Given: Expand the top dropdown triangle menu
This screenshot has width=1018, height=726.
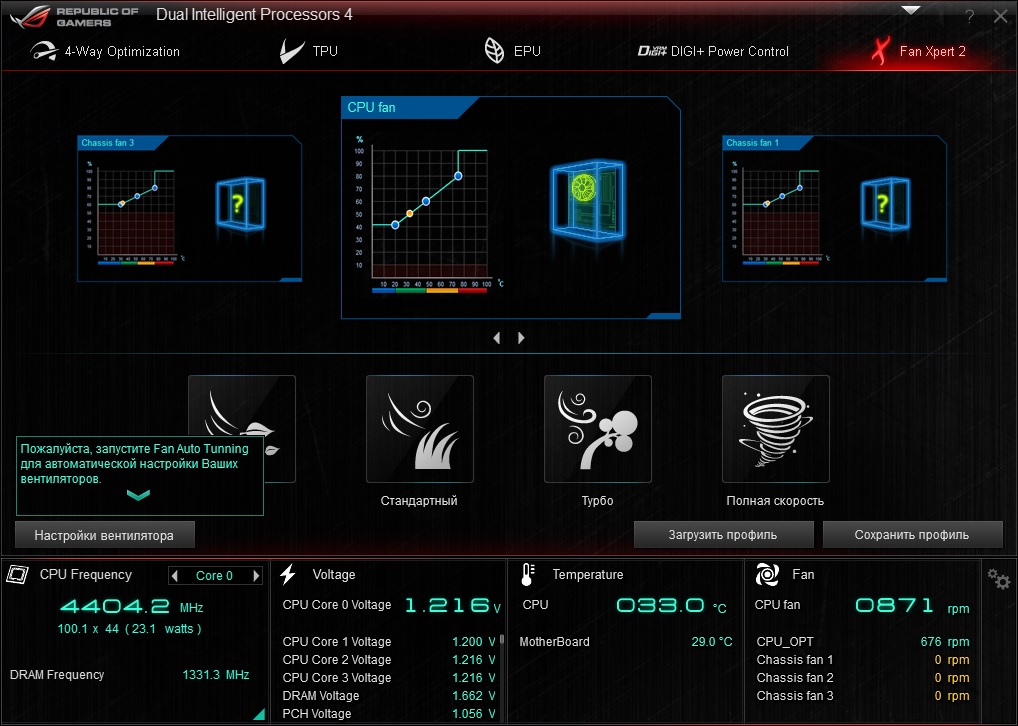Looking at the screenshot, I should (x=911, y=10).
